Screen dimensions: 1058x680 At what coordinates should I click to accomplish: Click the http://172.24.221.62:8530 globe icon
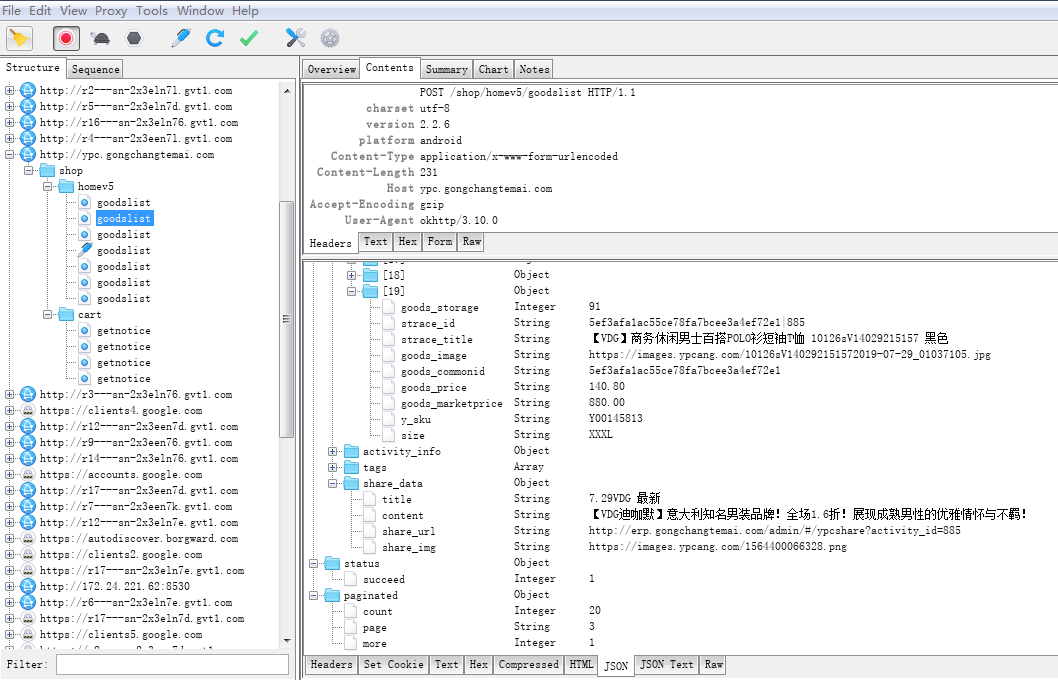coord(28,586)
